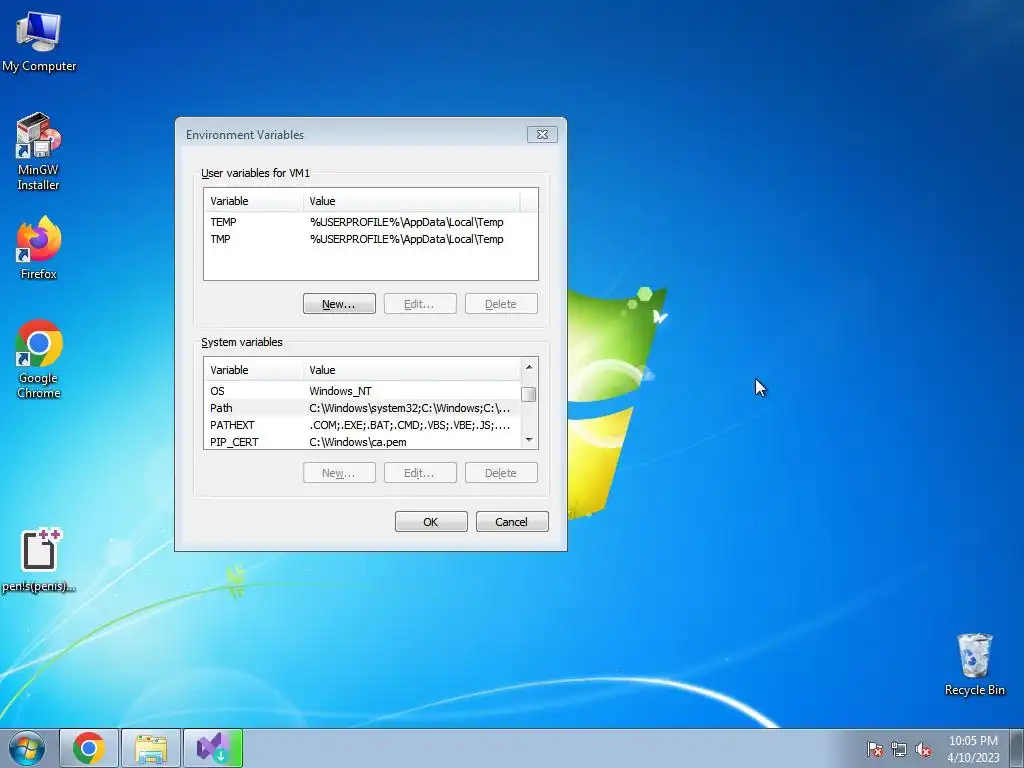Click the Show Desktop strip on the taskbar
This screenshot has height=768, width=1024.
(x=1017, y=748)
